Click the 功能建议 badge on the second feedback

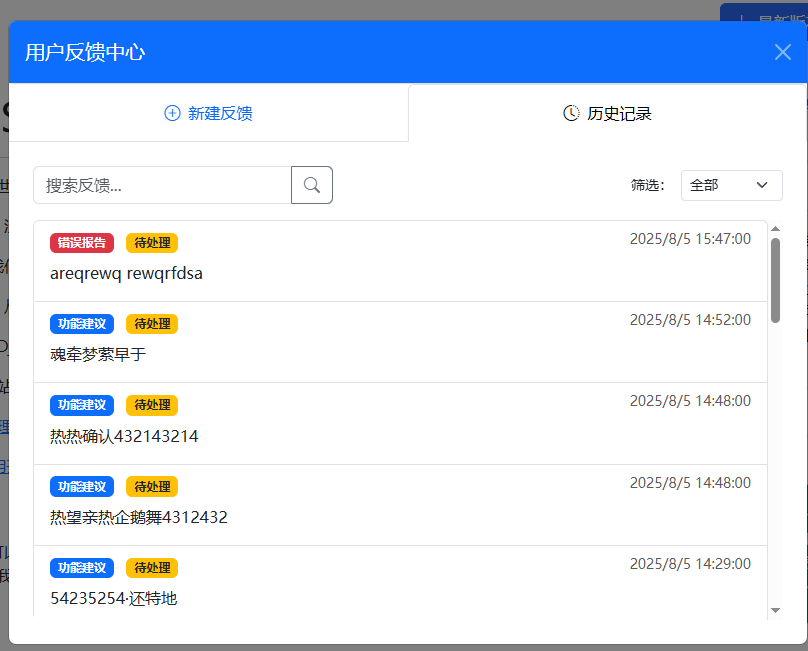tap(81, 323)
